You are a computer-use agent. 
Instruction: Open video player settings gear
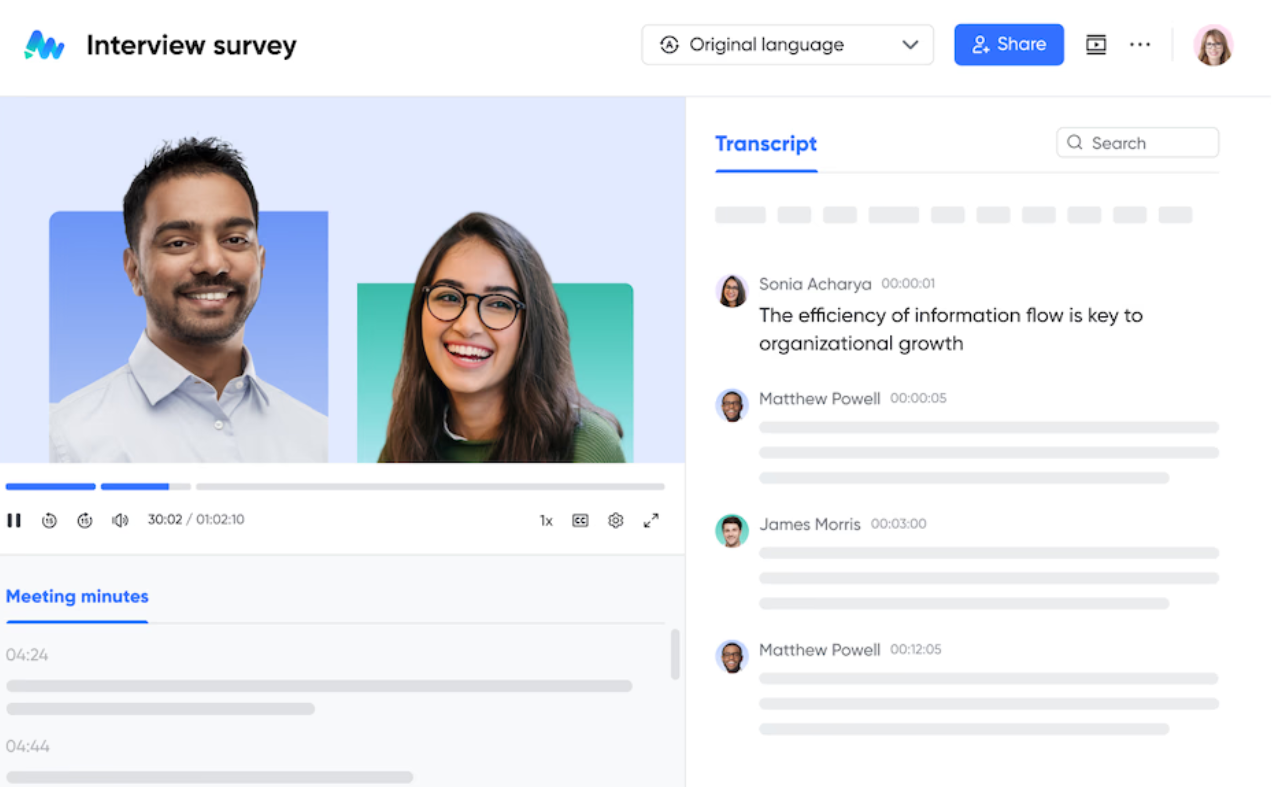coord(616,520)
